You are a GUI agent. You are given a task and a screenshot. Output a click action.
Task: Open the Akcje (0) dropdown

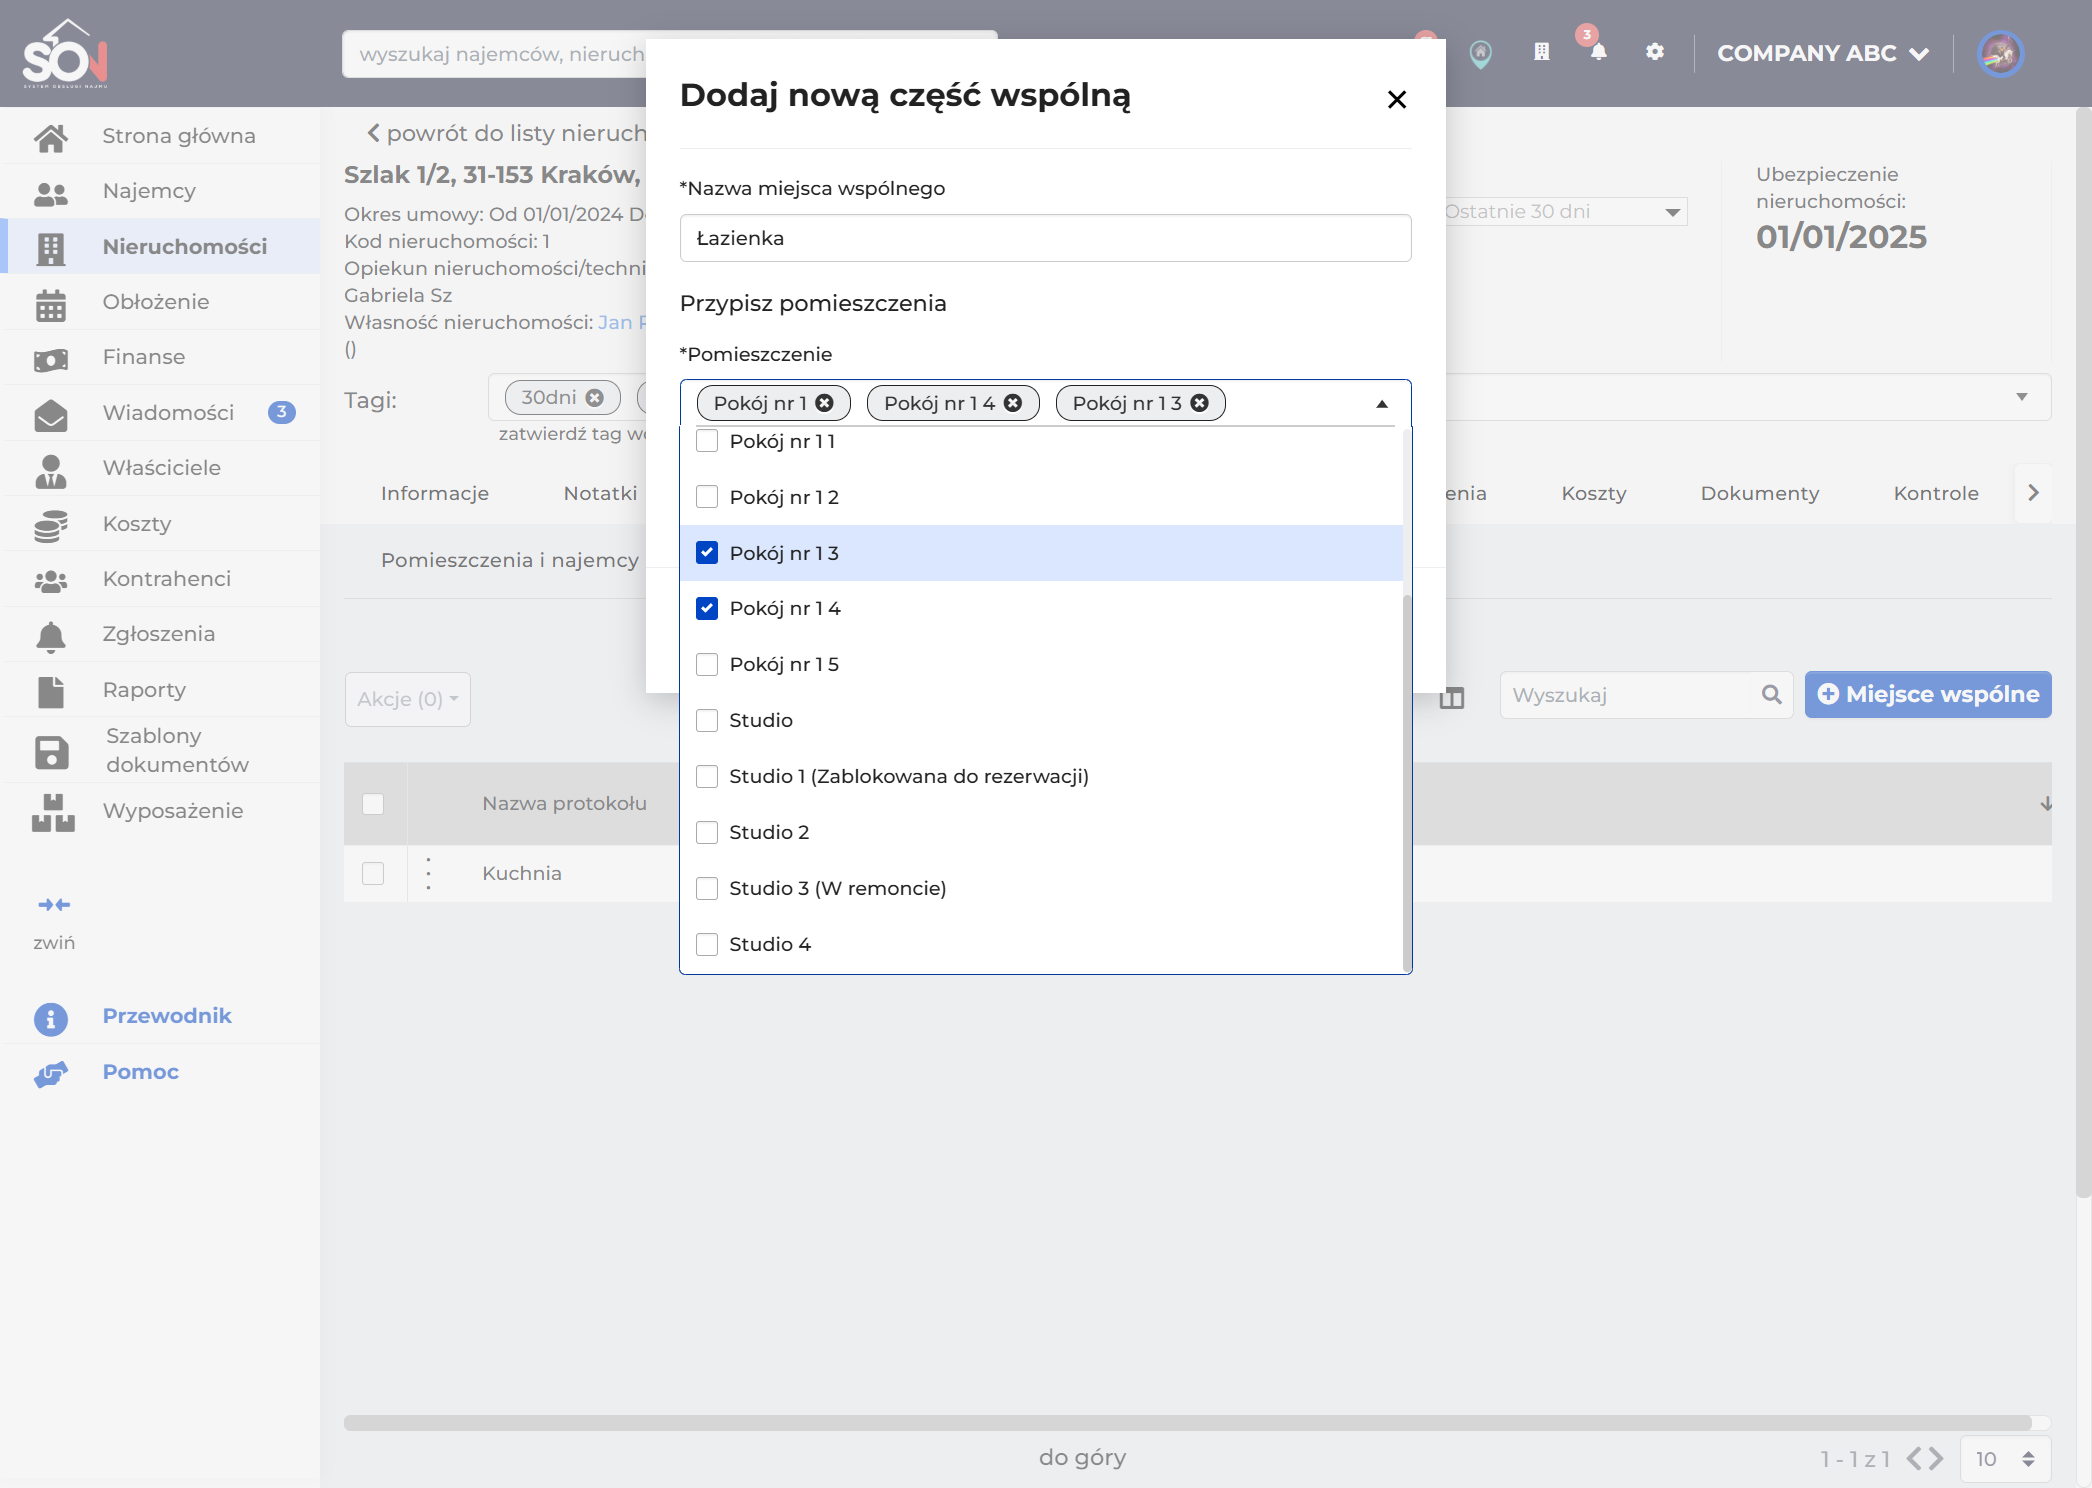click(x=407, y=699)
